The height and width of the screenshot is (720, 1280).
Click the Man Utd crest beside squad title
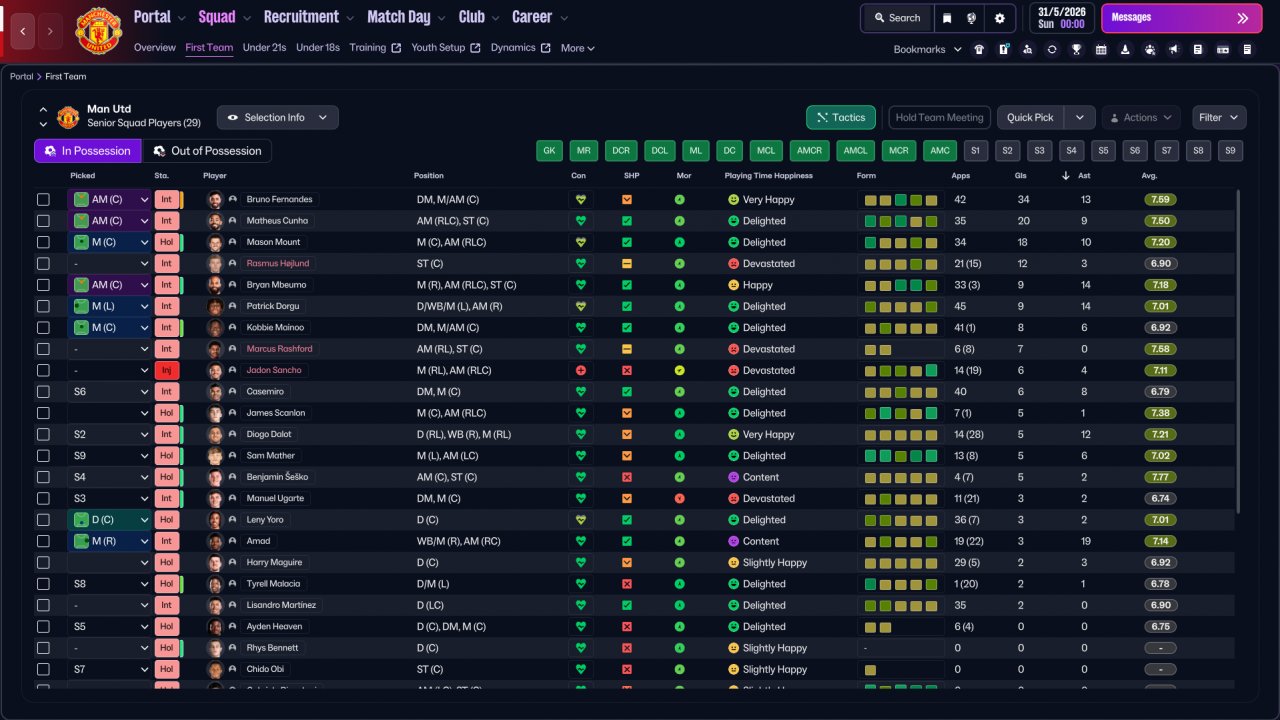tap(68, 117)
